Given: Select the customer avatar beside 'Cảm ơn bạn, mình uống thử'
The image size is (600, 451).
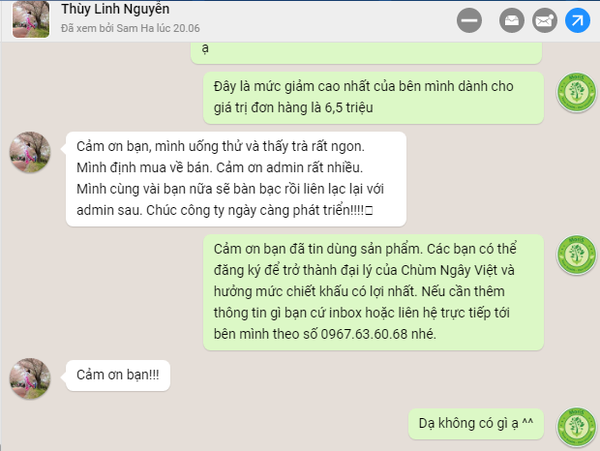Looking at the screenshot, I should coord(30,152).
